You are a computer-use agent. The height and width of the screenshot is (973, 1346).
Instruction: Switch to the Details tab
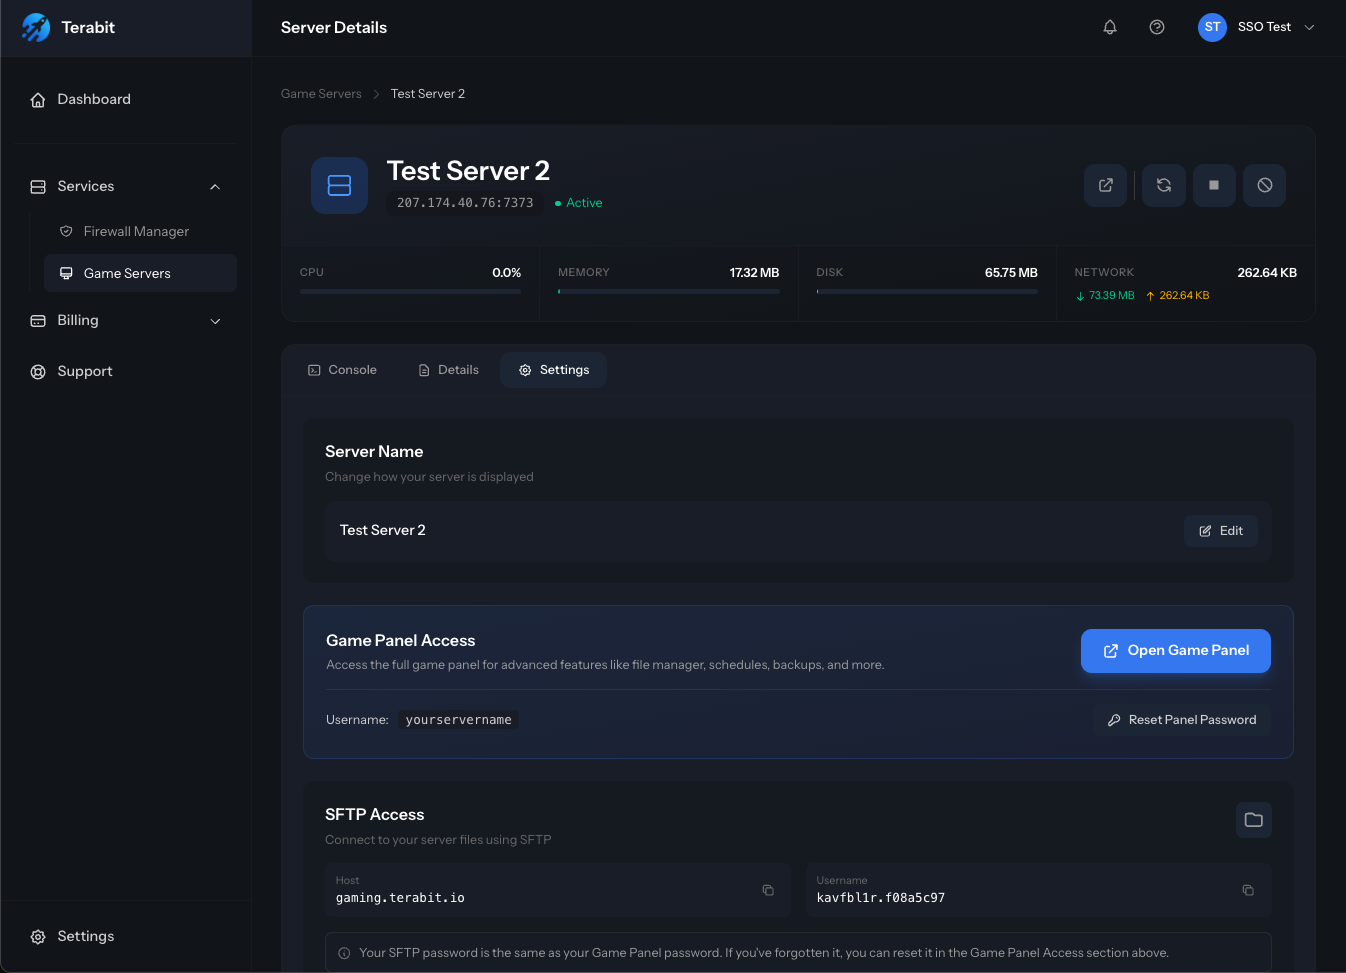pyautogui.click(x=447, y=369)
